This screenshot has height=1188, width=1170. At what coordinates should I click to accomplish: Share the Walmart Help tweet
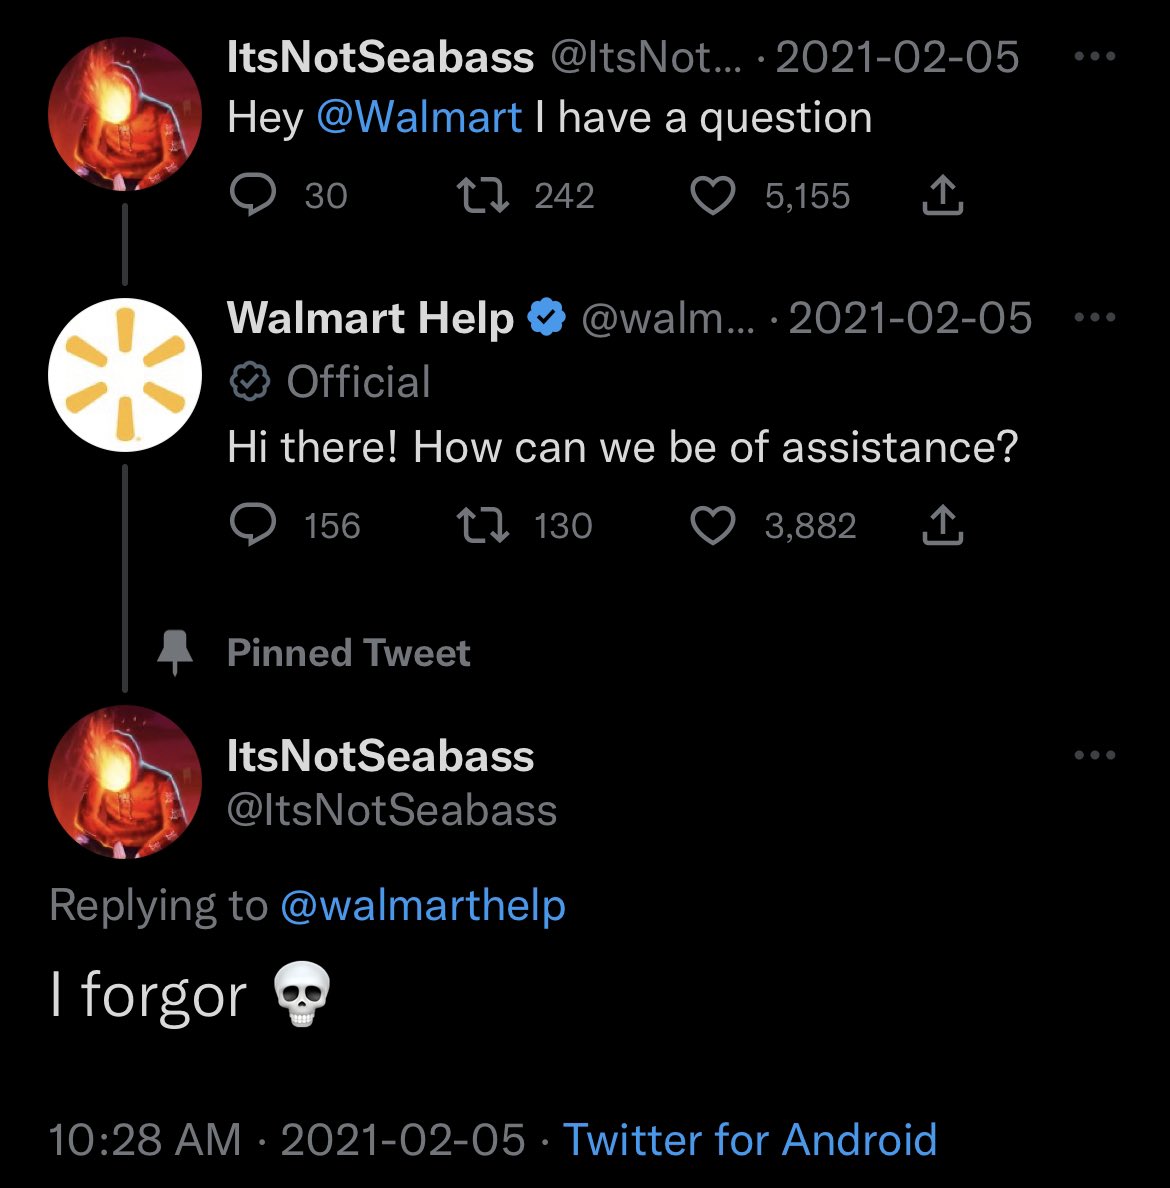click(942, 526)
